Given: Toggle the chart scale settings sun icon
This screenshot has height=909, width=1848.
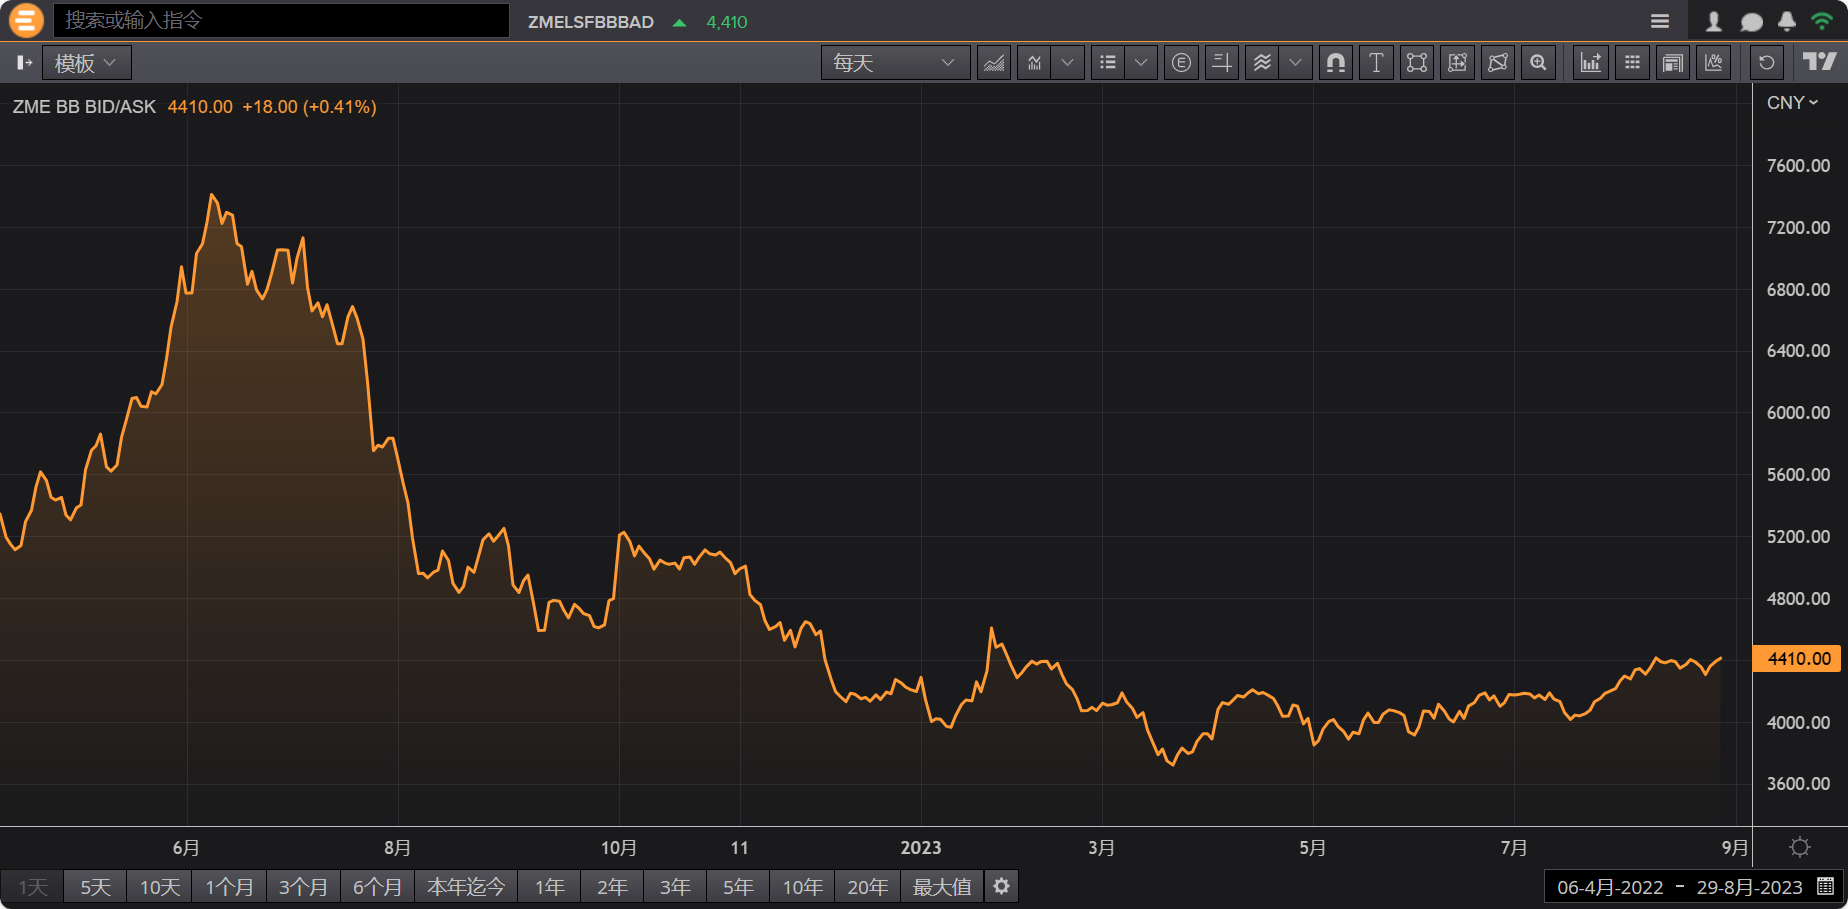Looking at the screenshot, I should click(1800, 848).
